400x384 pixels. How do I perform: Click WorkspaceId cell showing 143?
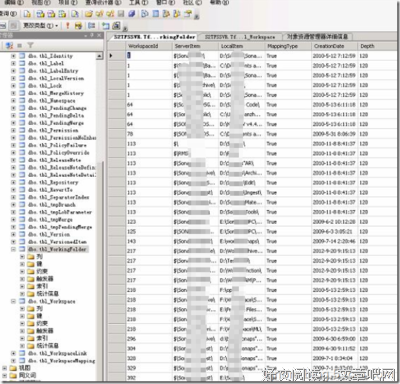[x=149, y=241]
